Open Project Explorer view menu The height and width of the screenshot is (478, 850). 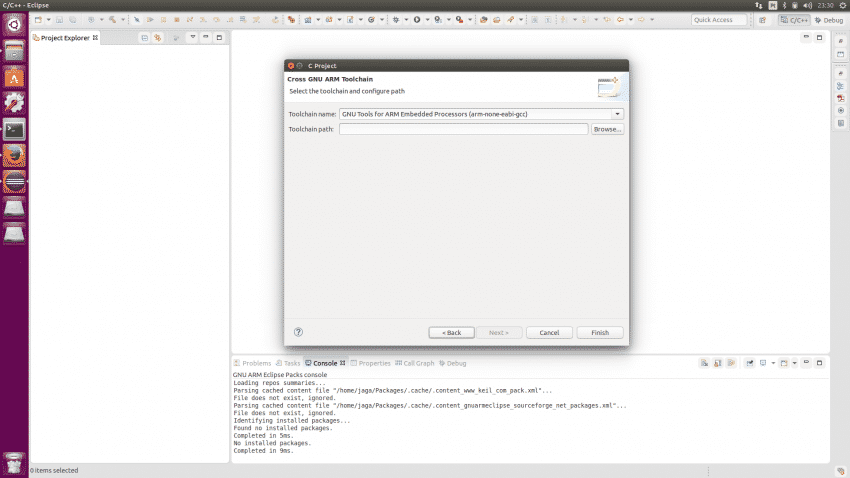coord(192,37)
